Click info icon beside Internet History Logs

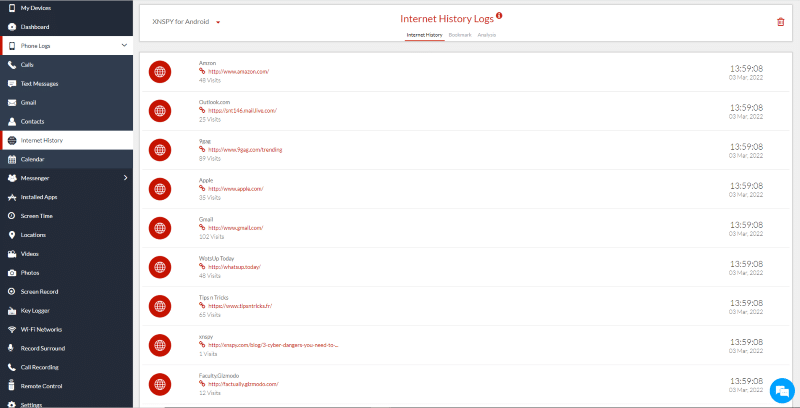[499, 15]
